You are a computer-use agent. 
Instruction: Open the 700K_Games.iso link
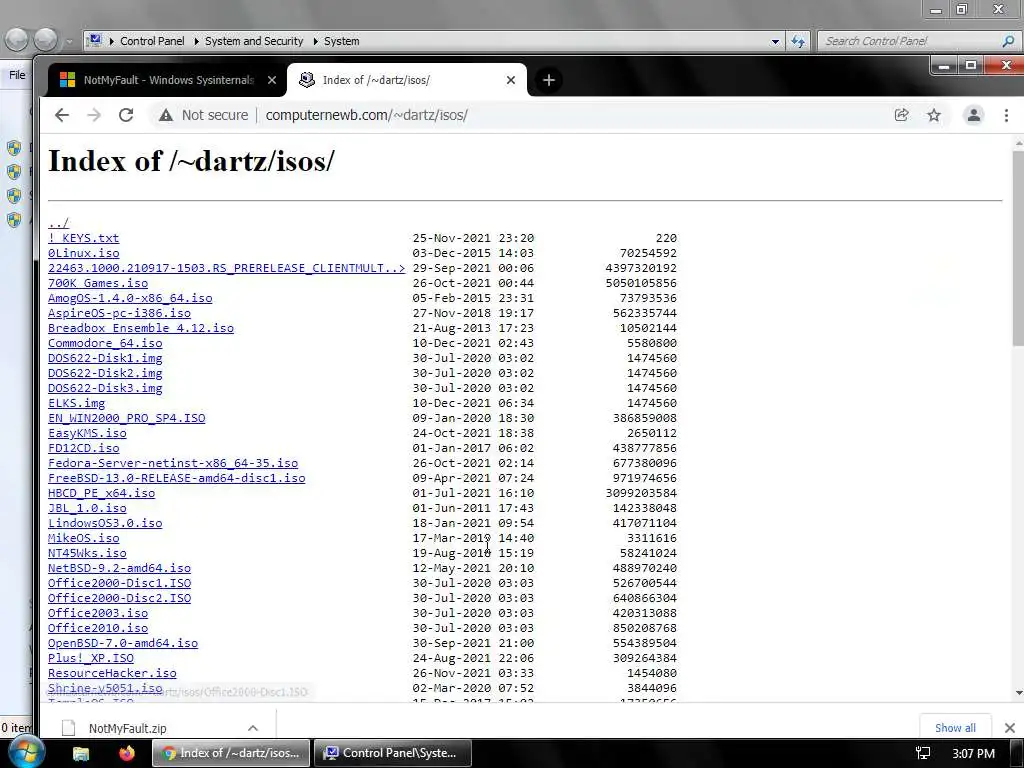(98, 283)
